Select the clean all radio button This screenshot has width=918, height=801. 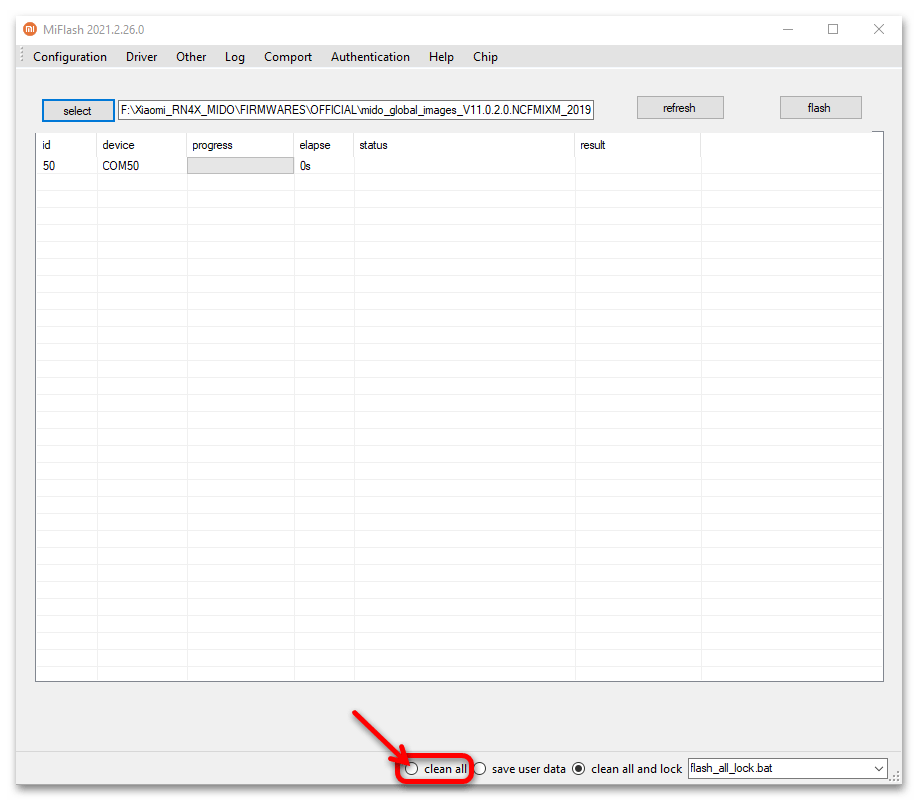pos(412,769)
